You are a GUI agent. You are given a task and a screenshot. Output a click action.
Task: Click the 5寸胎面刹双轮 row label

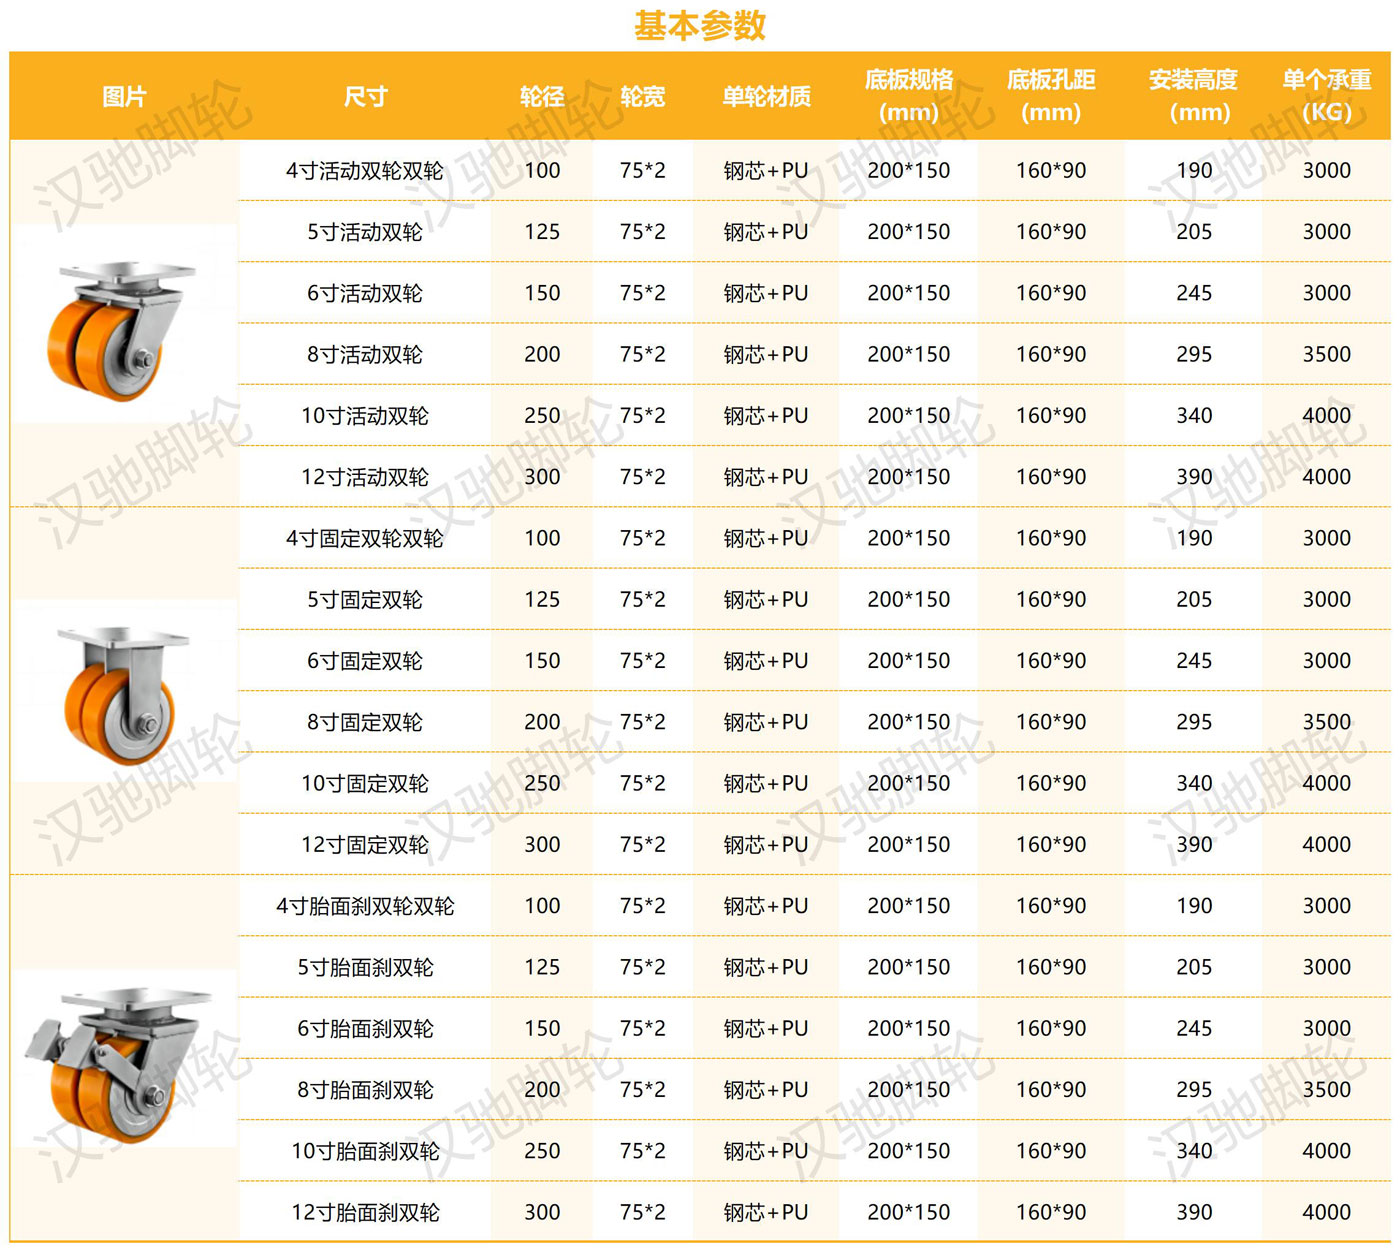click(x=365, y=968)
